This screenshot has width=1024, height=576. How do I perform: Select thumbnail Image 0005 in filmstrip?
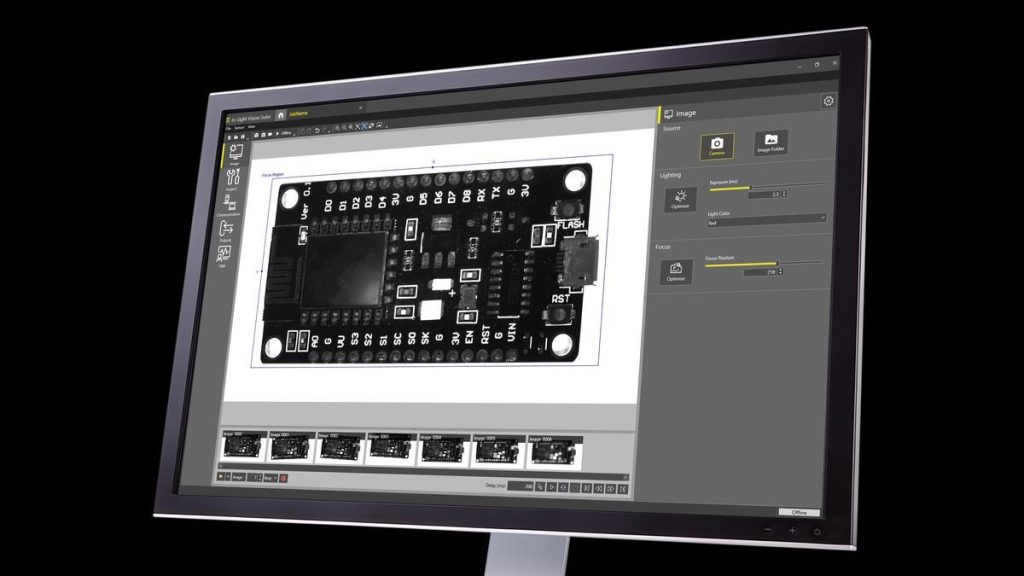tap(498, 453)
